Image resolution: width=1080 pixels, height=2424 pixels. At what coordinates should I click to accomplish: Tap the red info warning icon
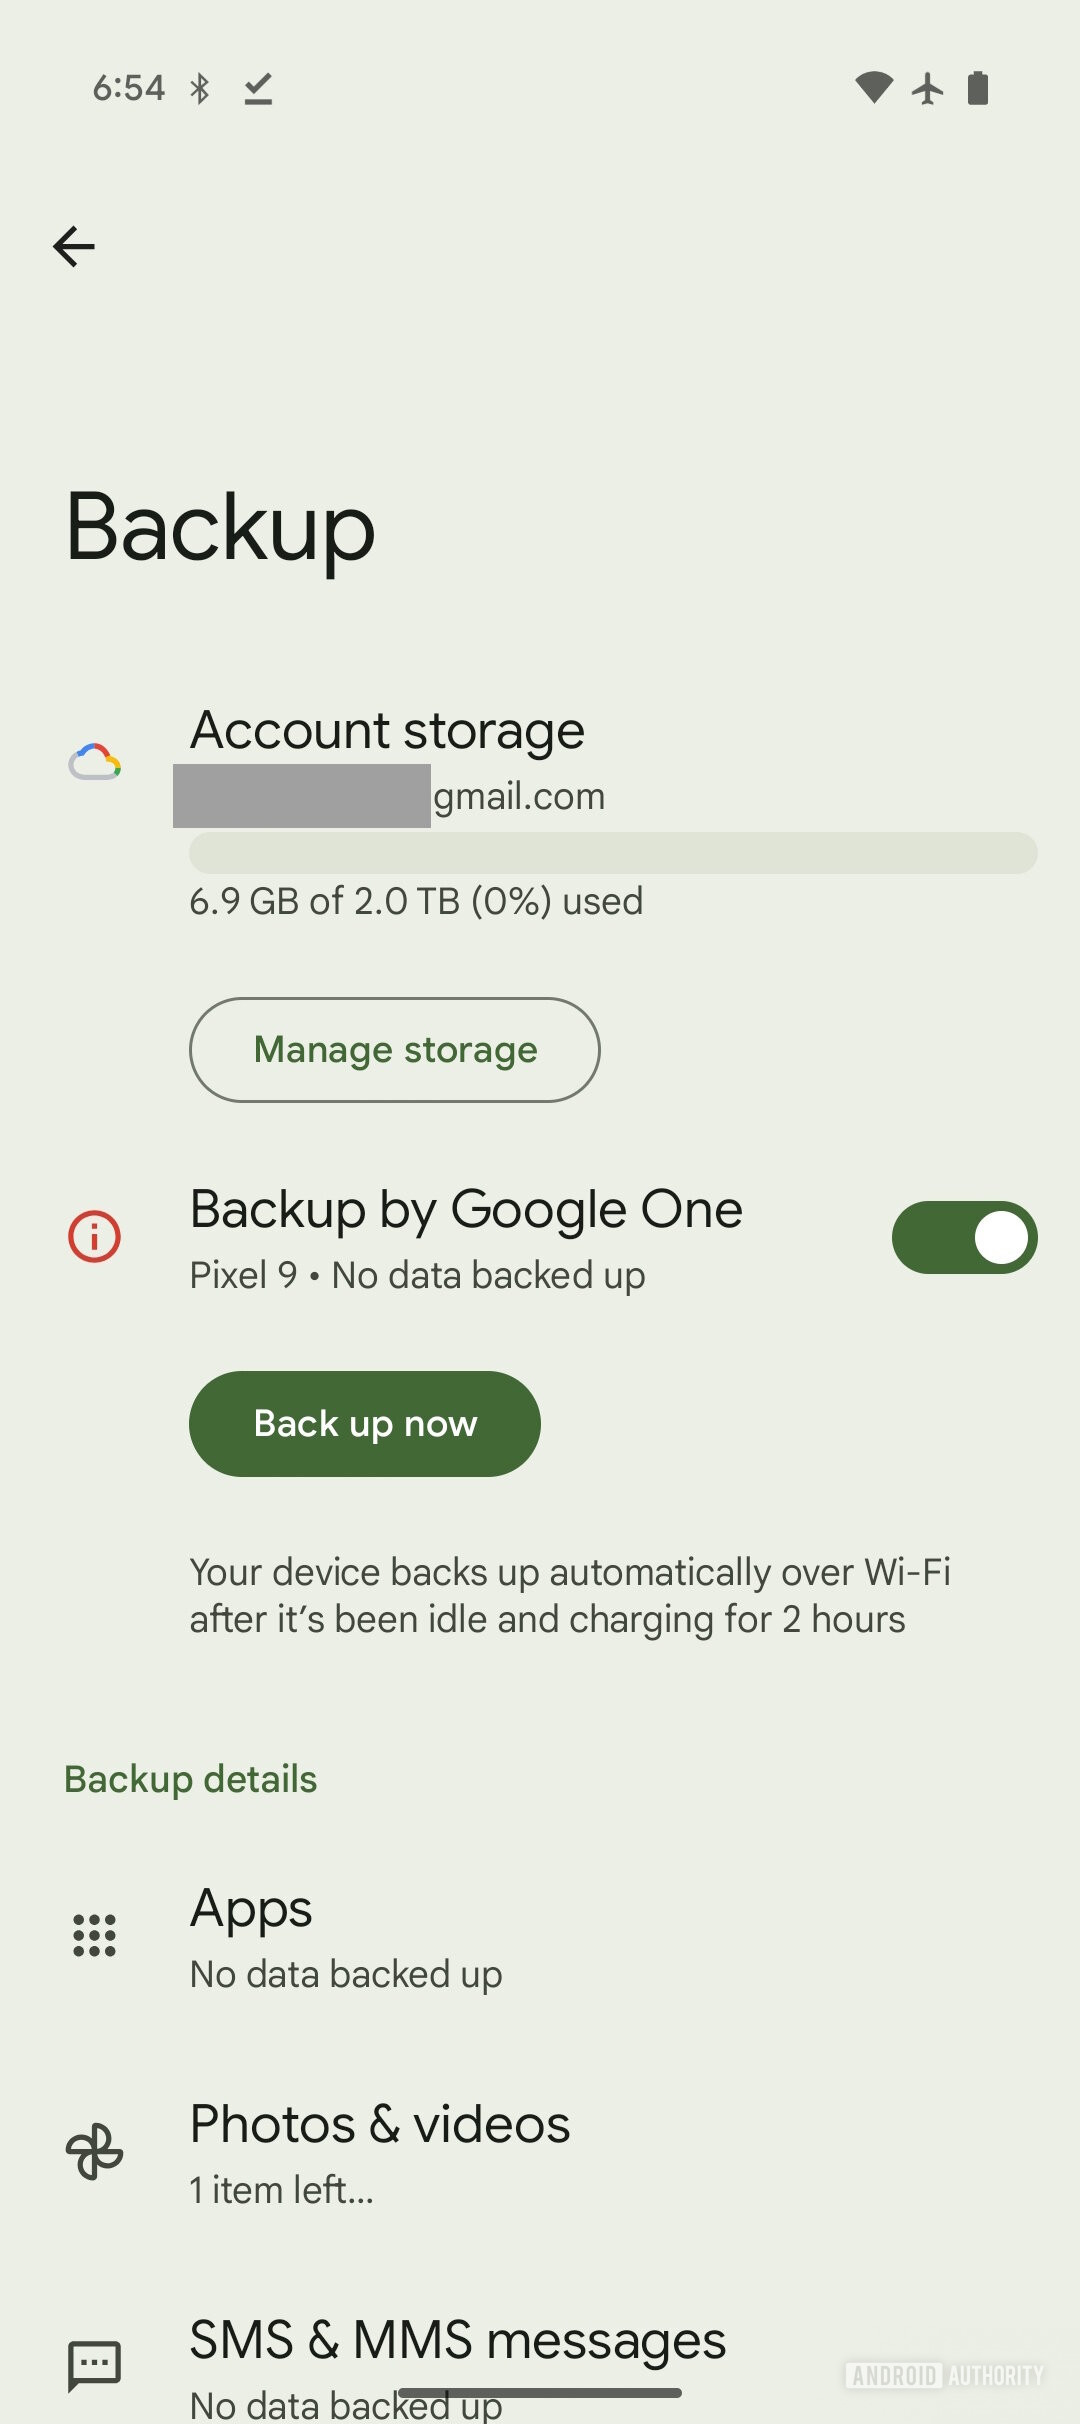[94, 1236]
